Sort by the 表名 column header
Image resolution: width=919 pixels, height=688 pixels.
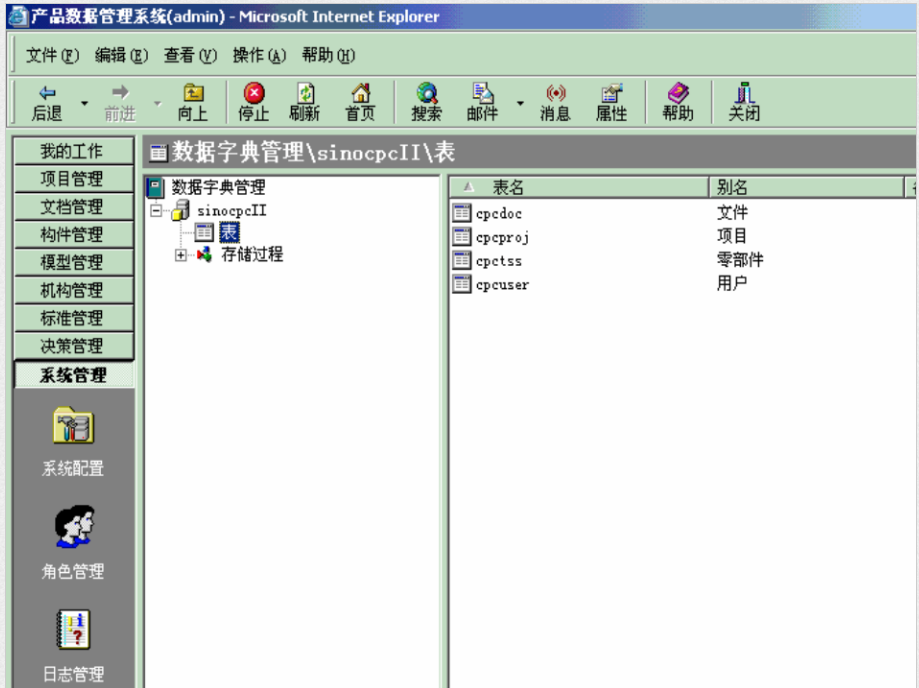point(579,188)
